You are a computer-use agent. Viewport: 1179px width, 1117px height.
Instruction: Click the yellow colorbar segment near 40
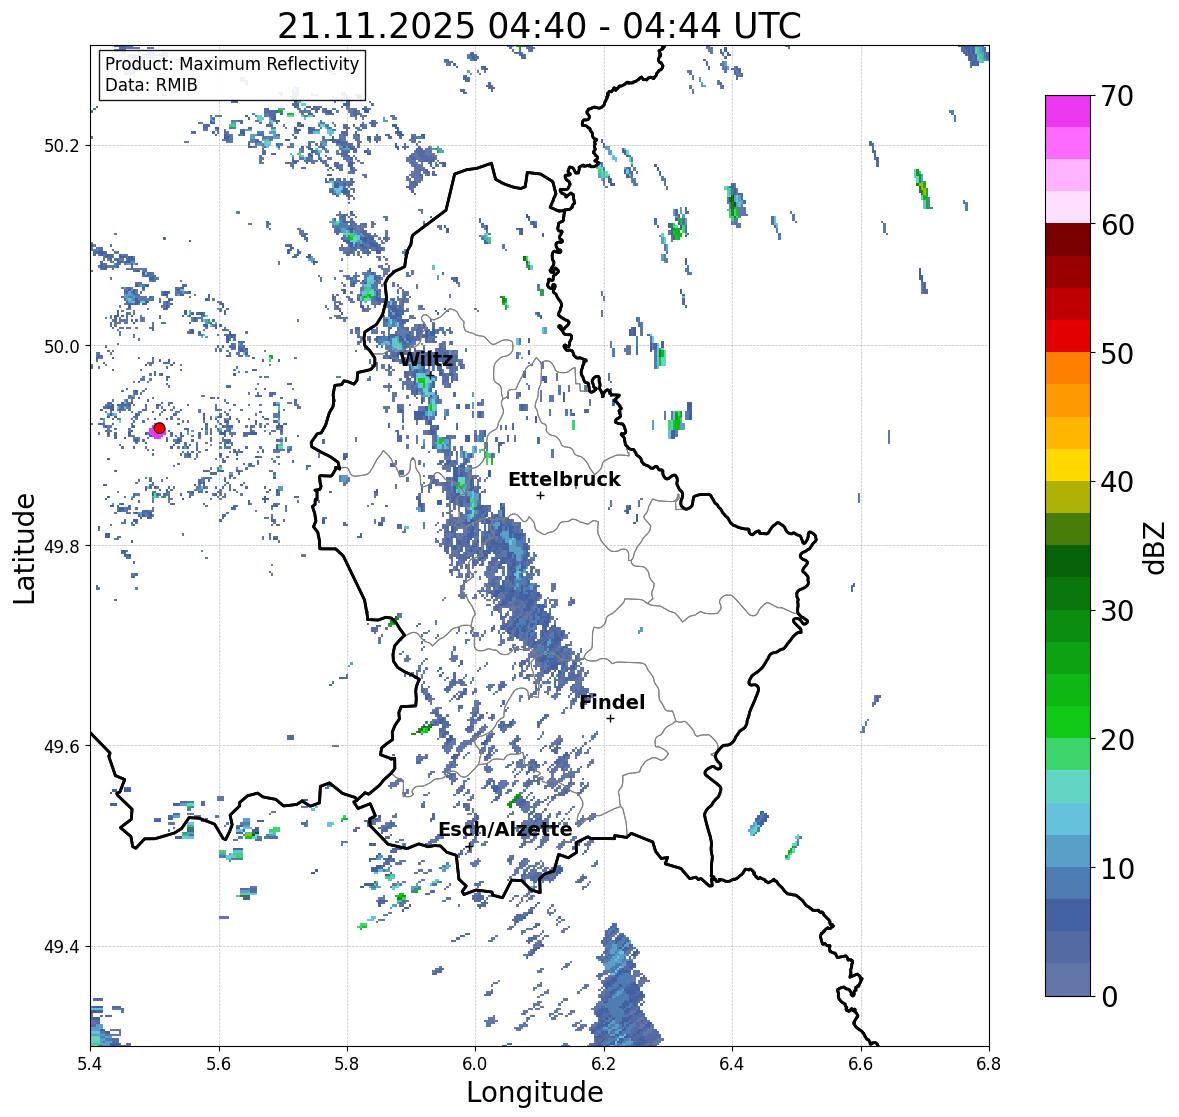coord(1068,465)
